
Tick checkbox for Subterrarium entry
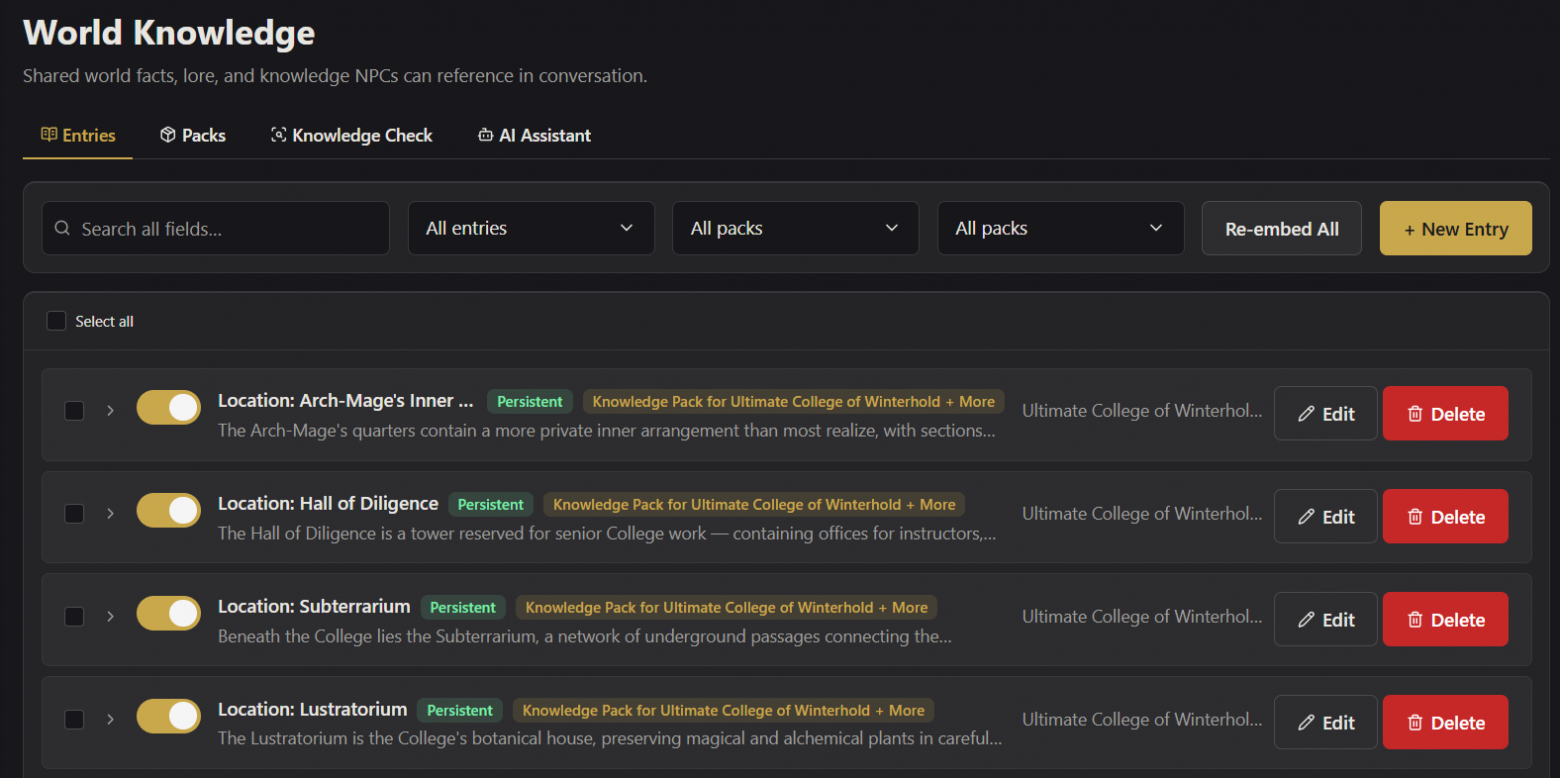pyautogui.click(x=74, y=617)
